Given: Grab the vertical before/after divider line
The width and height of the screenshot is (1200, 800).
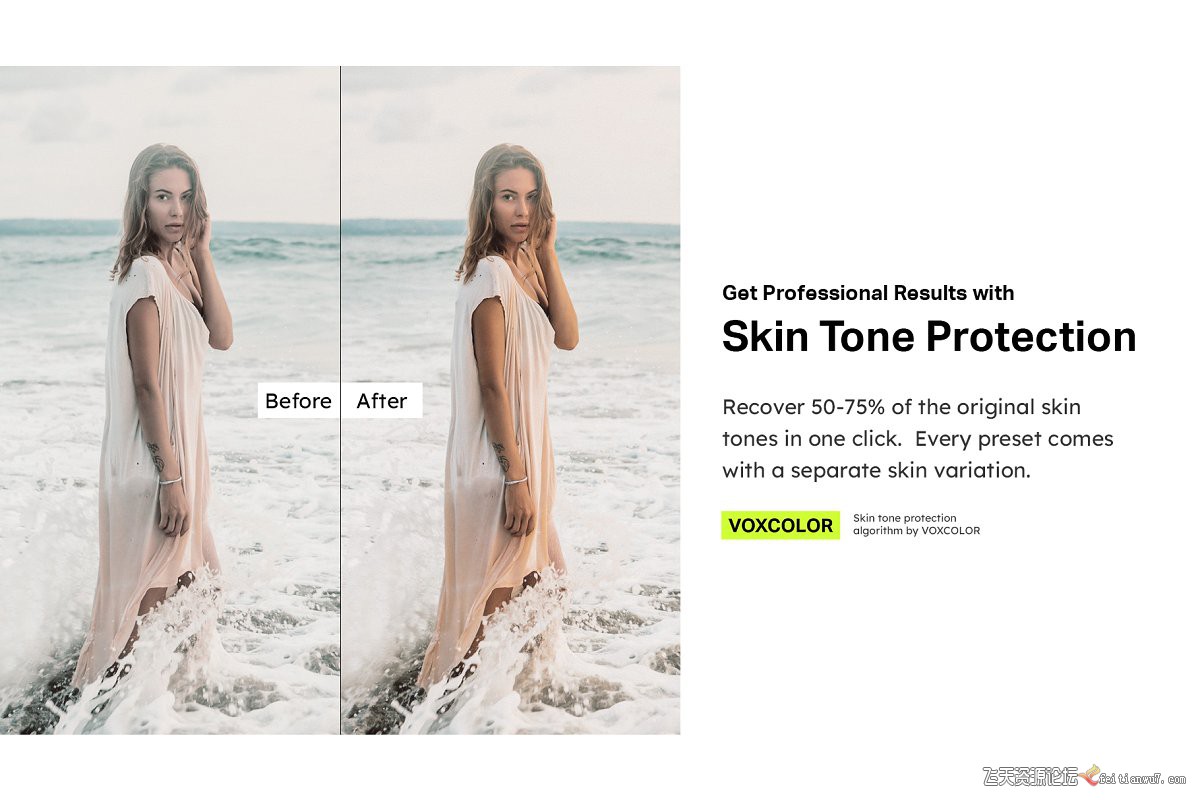Looking at the screenshot, I should pos(341,400).
